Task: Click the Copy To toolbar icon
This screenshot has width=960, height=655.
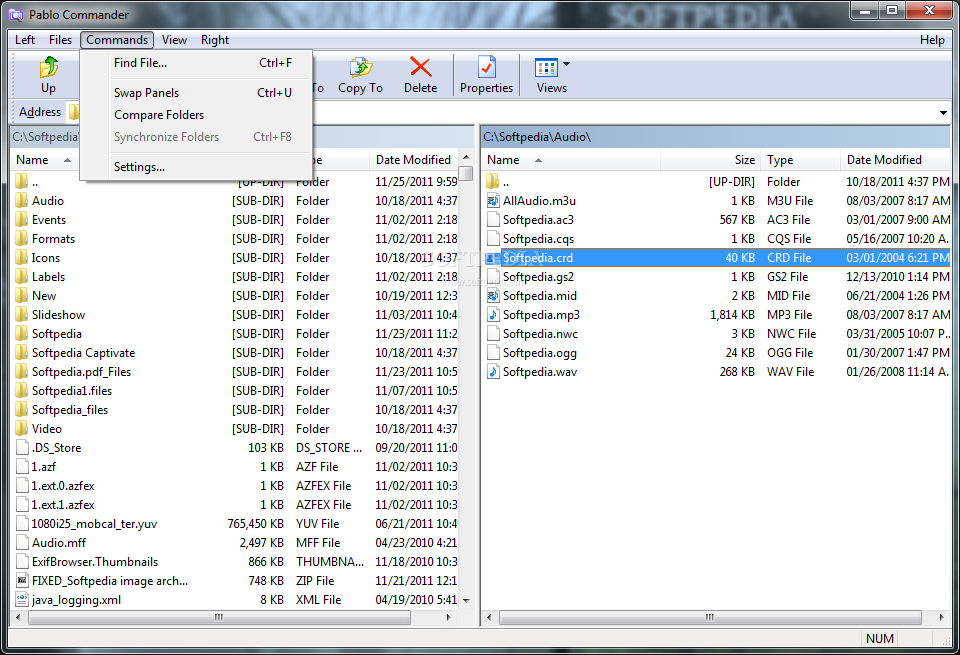Action: click(x=361, y=67)
